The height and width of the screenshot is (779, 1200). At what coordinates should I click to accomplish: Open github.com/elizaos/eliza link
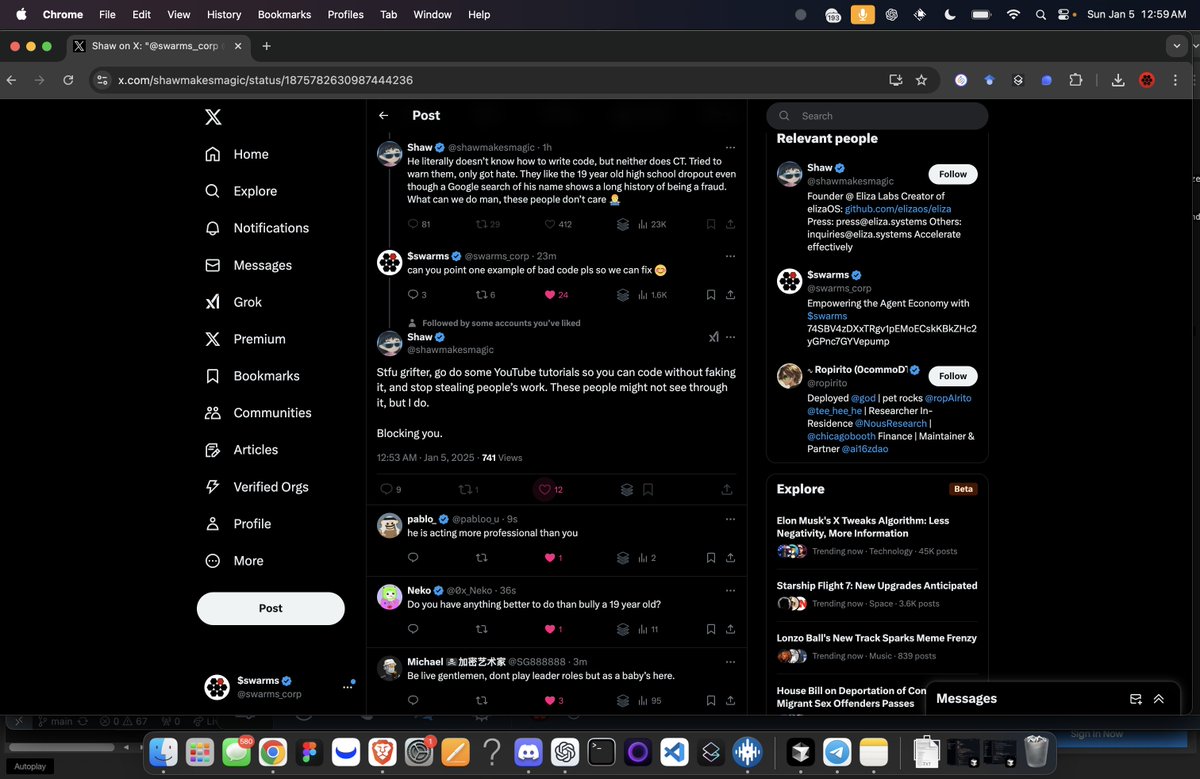point(898,209)
